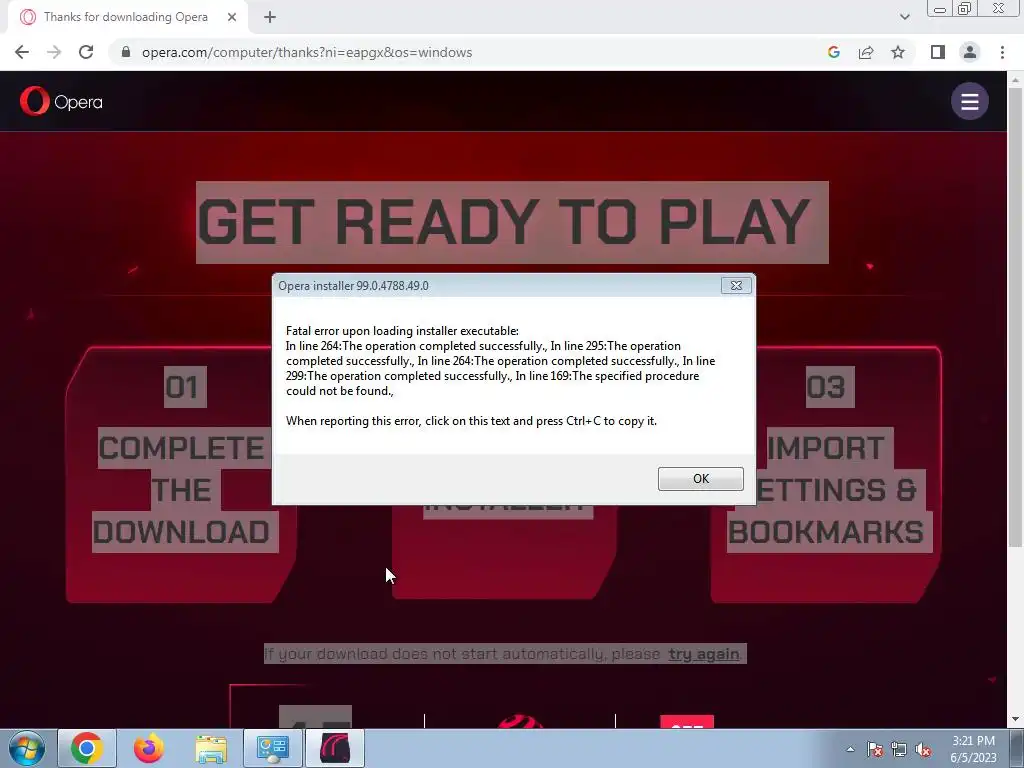This screenshot has height=768, width=1024.
Task: Open a new browser tab
Action: tap(270, 17)
